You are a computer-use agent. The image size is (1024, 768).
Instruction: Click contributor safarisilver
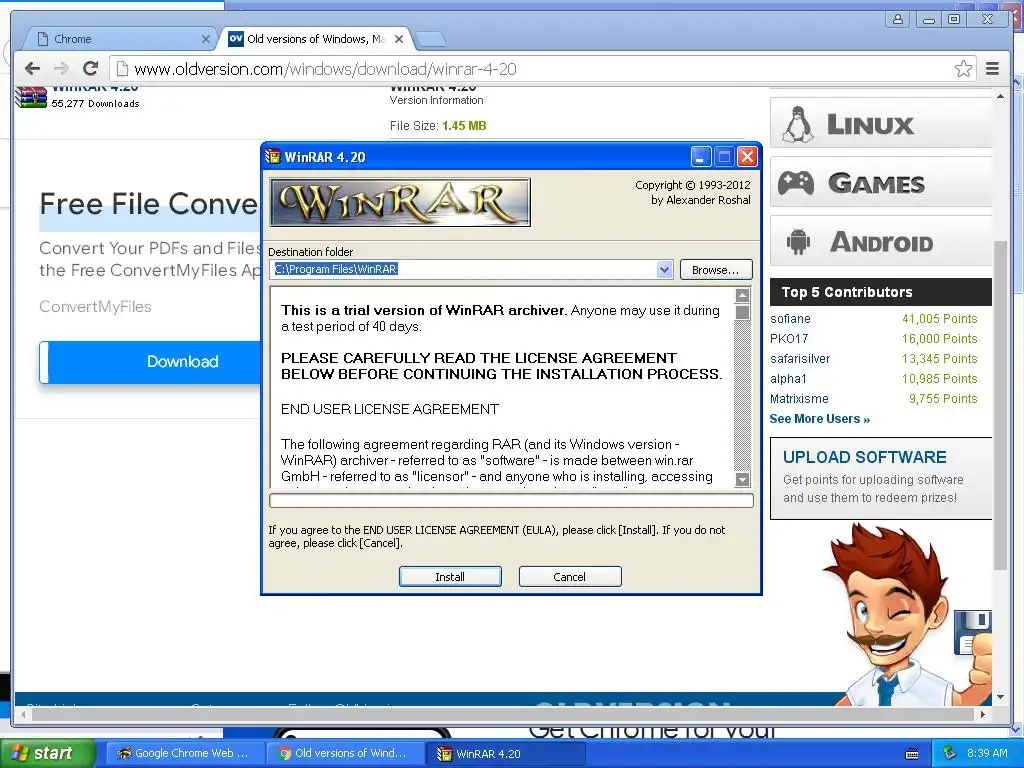click(x=800, y=359)
